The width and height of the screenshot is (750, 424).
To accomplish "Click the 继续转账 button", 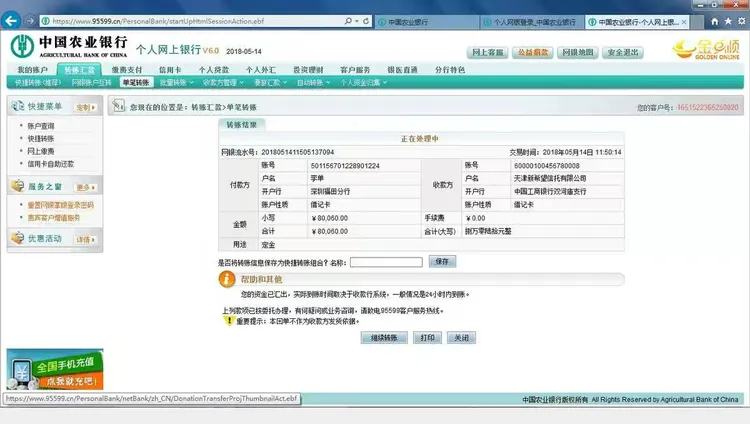I will pos(384,338).
